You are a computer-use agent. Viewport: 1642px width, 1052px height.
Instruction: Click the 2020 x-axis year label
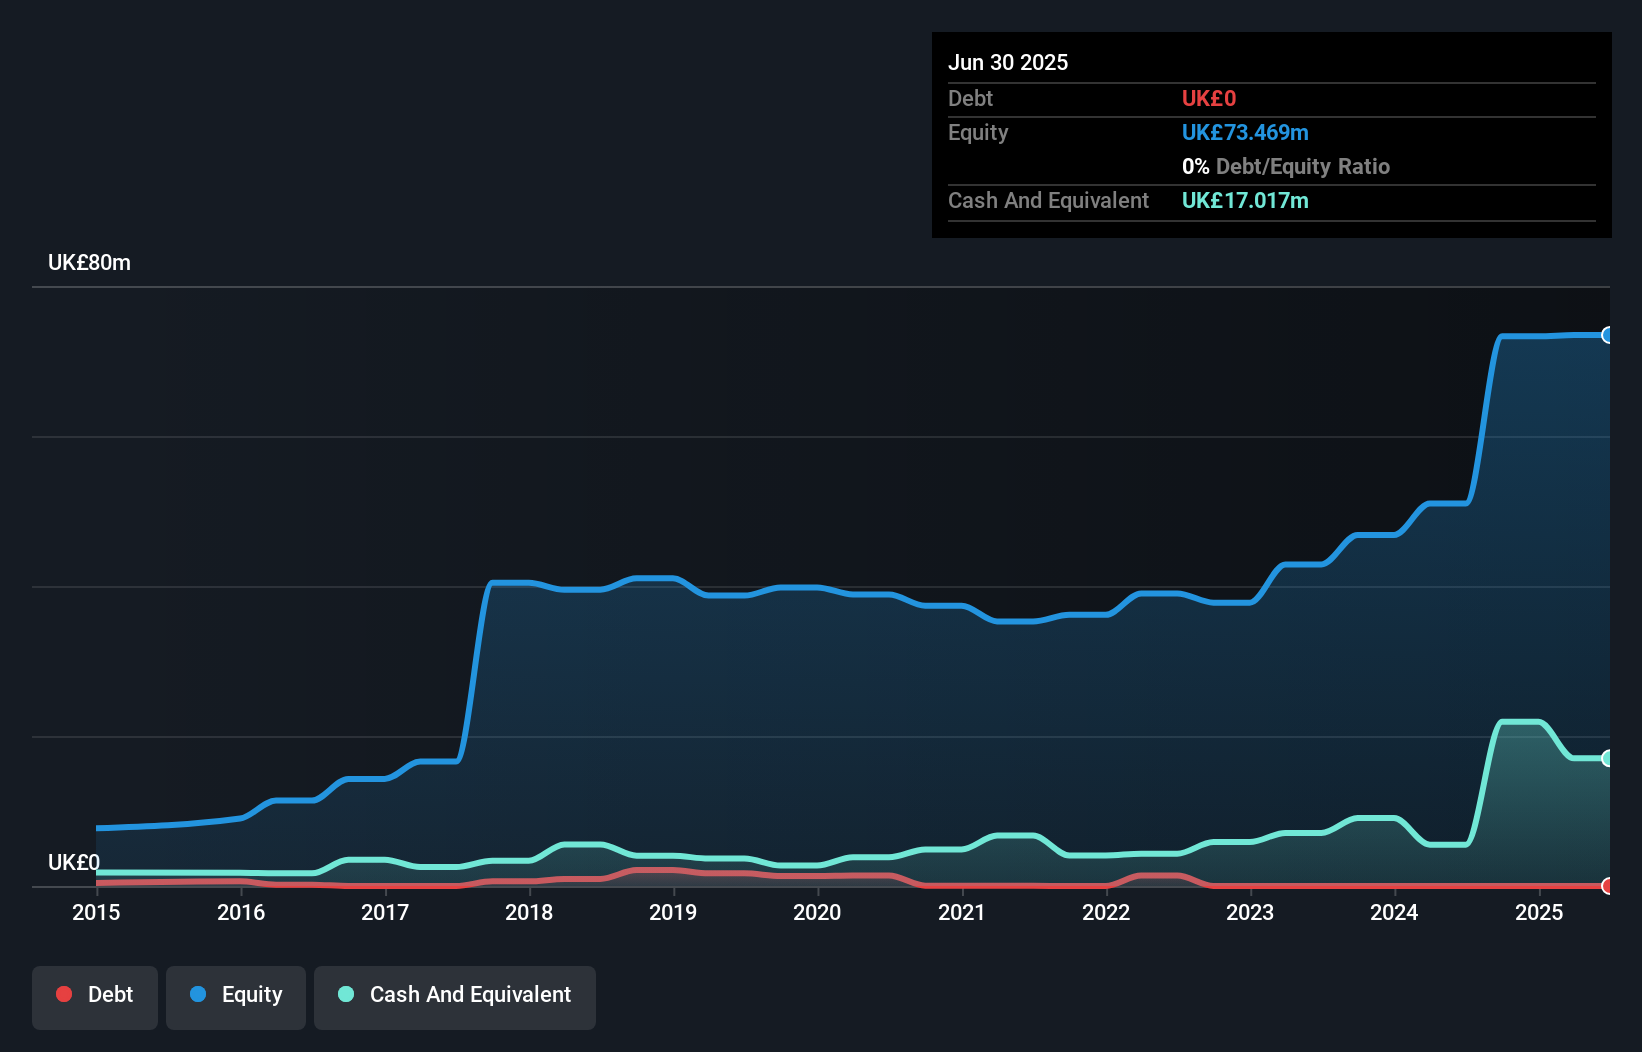tap(817, 912)
